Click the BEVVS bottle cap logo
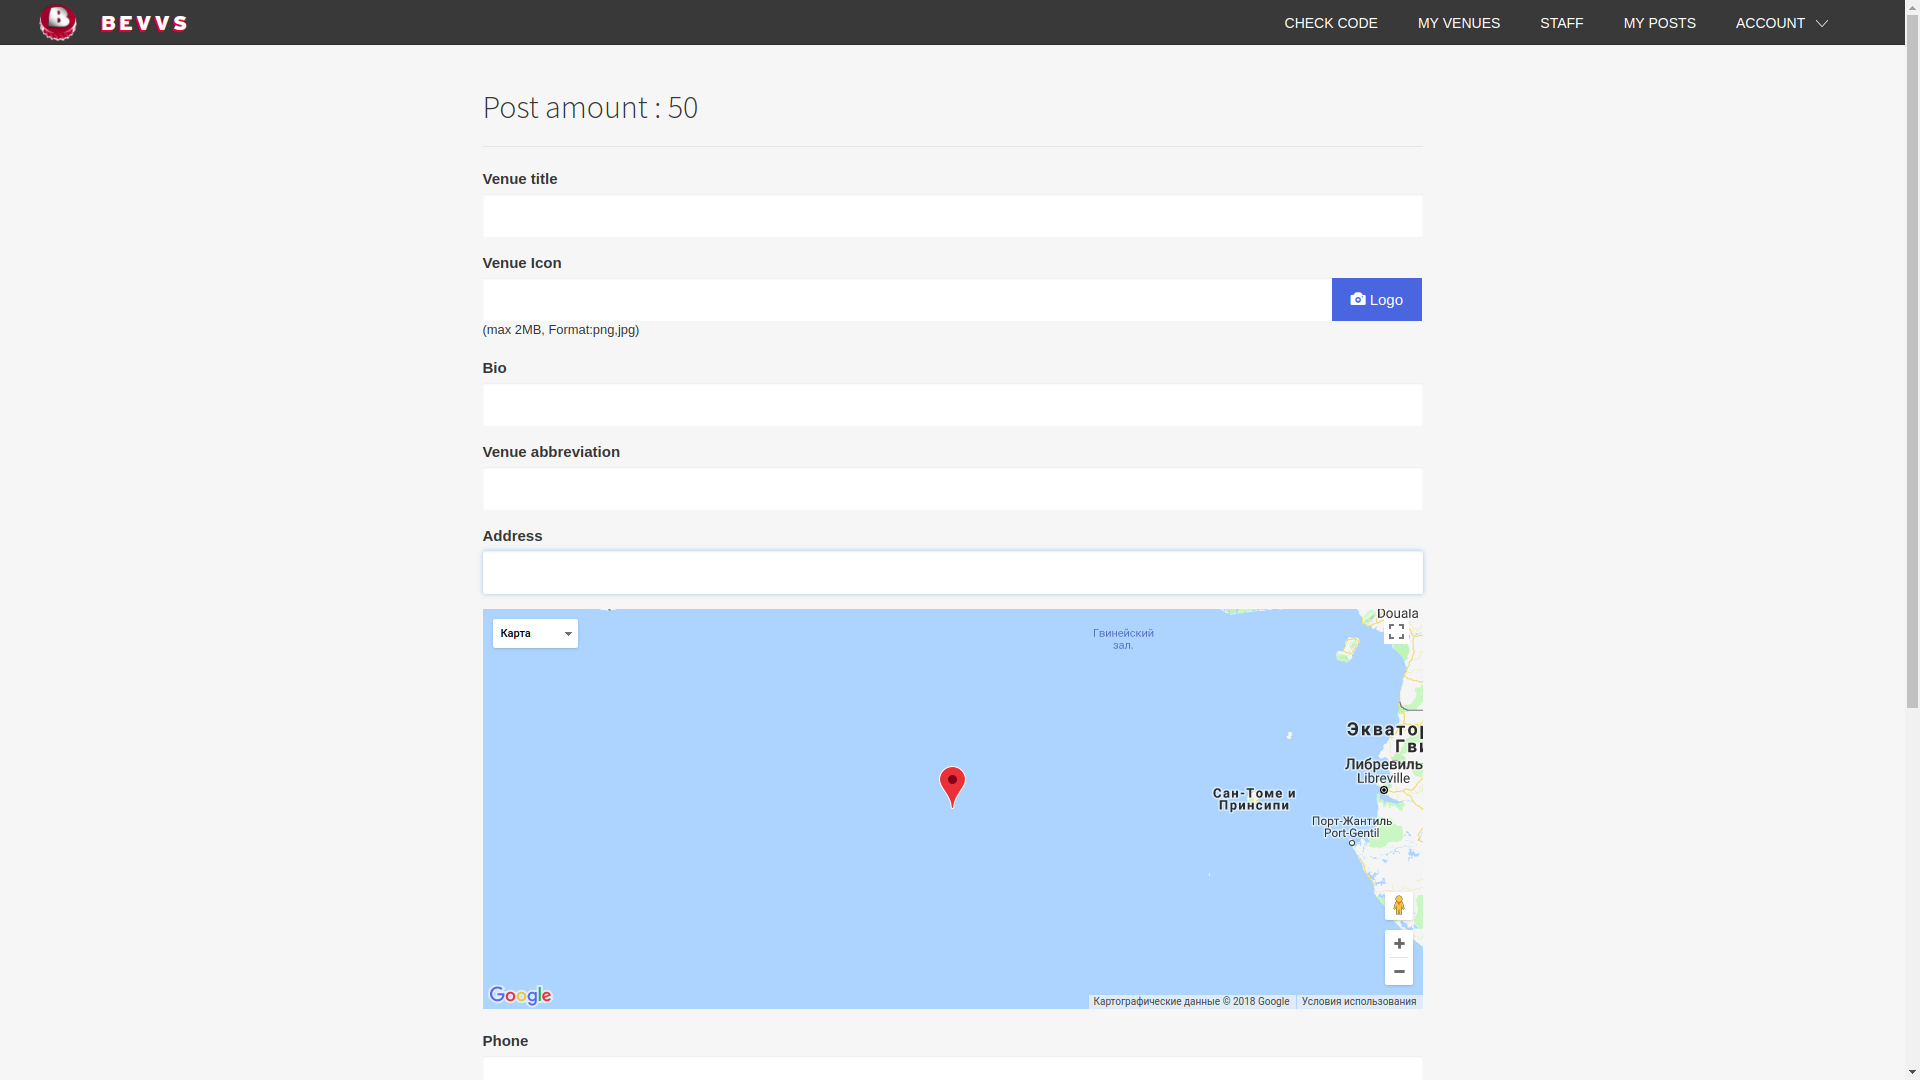The height and width of the screenshot is (1080, 1920). [58, 22]
